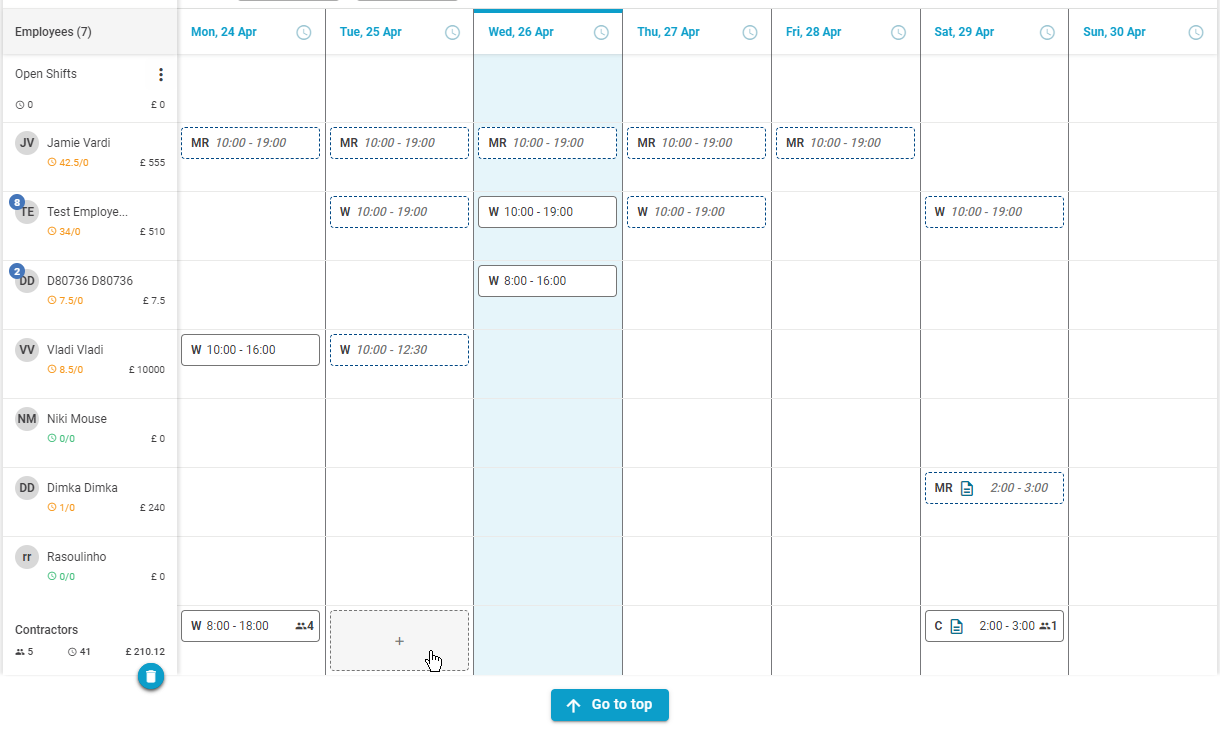Select the Fri, 28 Apr column header
Screen dimensions: 1220x739
(813, 32)
